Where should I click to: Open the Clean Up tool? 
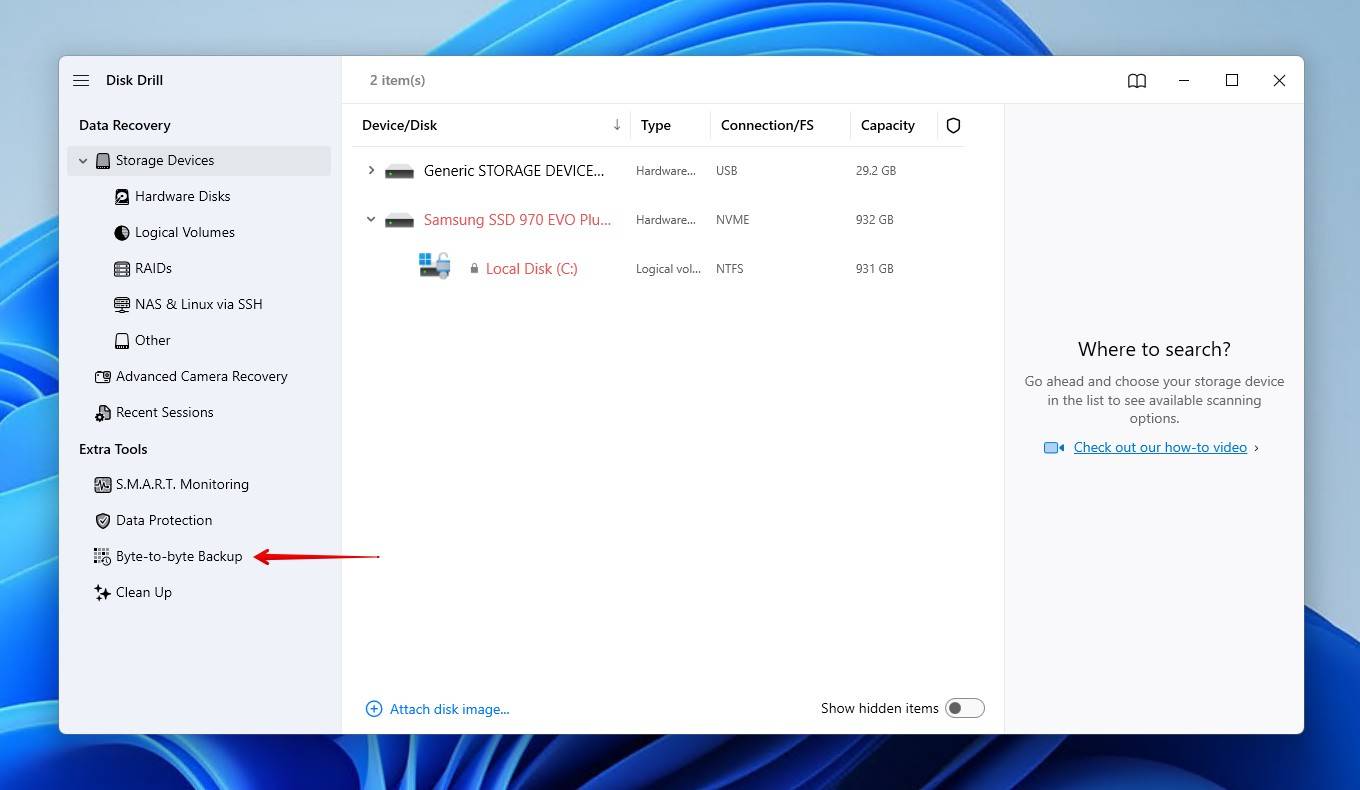point(144,592)
